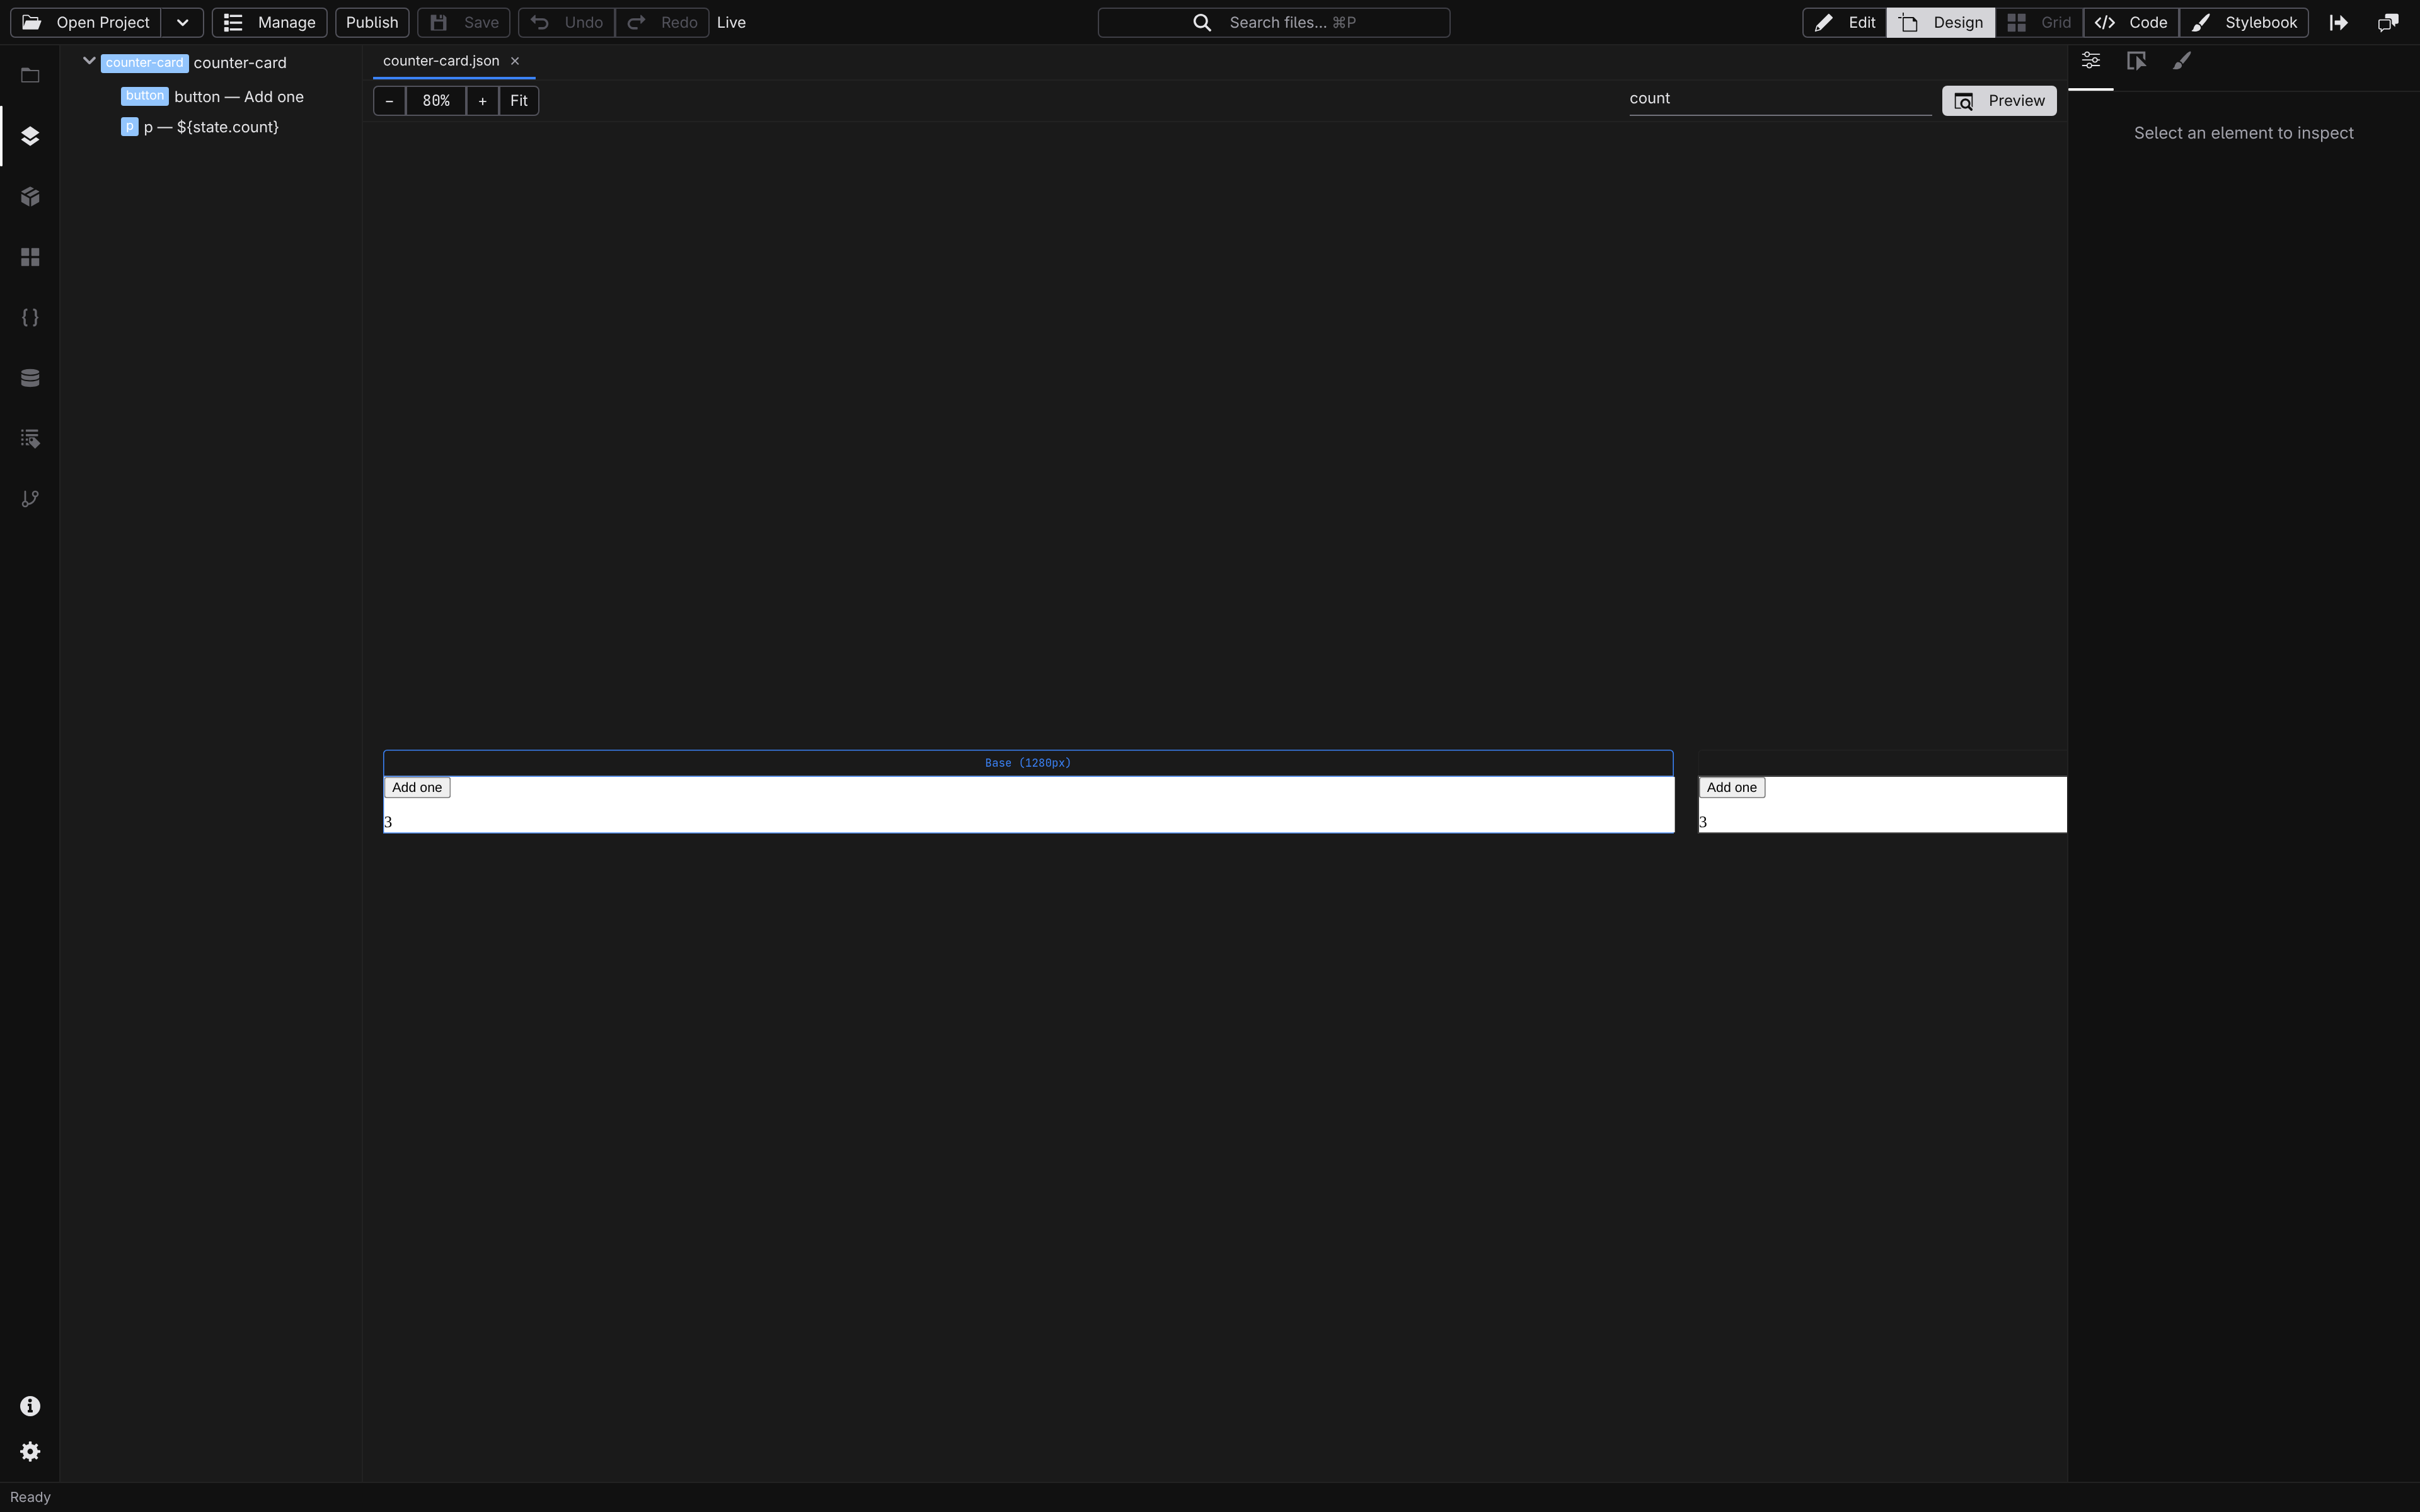Click the count value 3 in Base canvas
The image size is (2420, 1512).
pos(389,822)
